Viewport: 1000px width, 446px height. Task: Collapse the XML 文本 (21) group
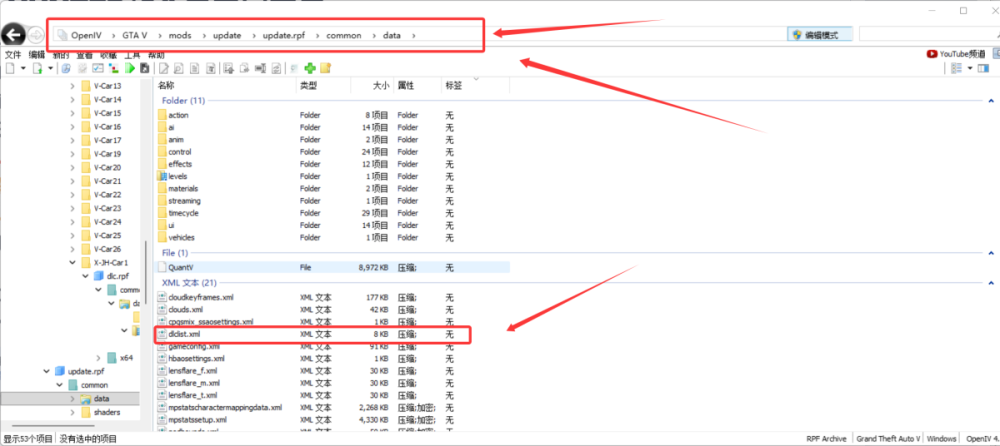coord(990,283)
